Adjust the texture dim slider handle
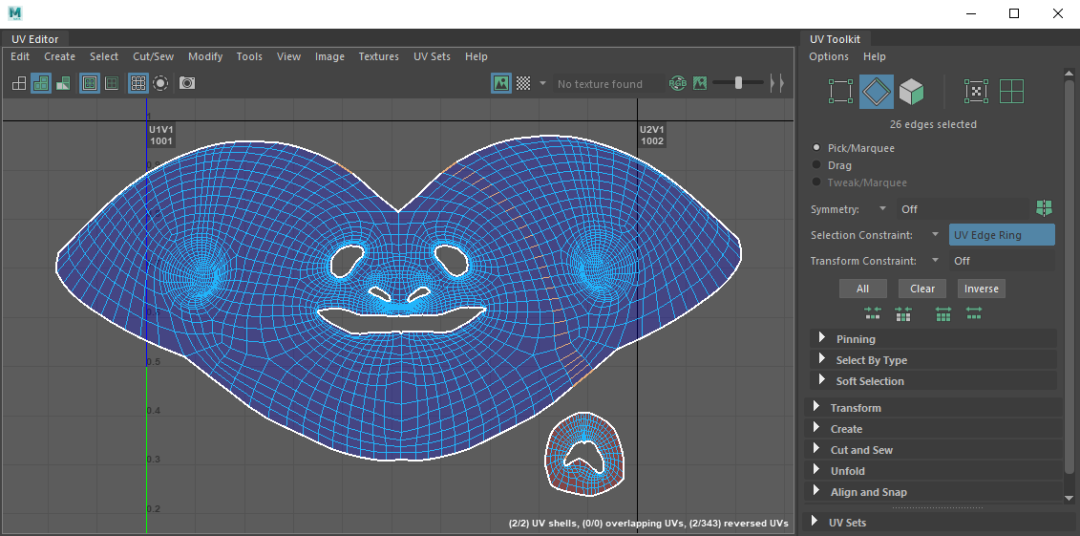 coord(738,83)
